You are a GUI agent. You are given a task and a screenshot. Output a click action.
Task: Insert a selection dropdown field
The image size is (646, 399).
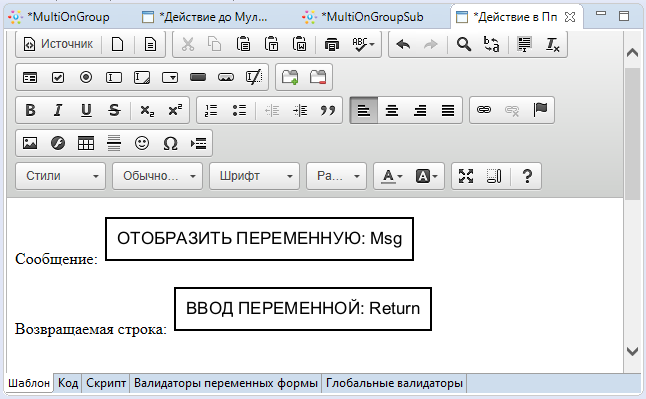[x=170, y=77]
